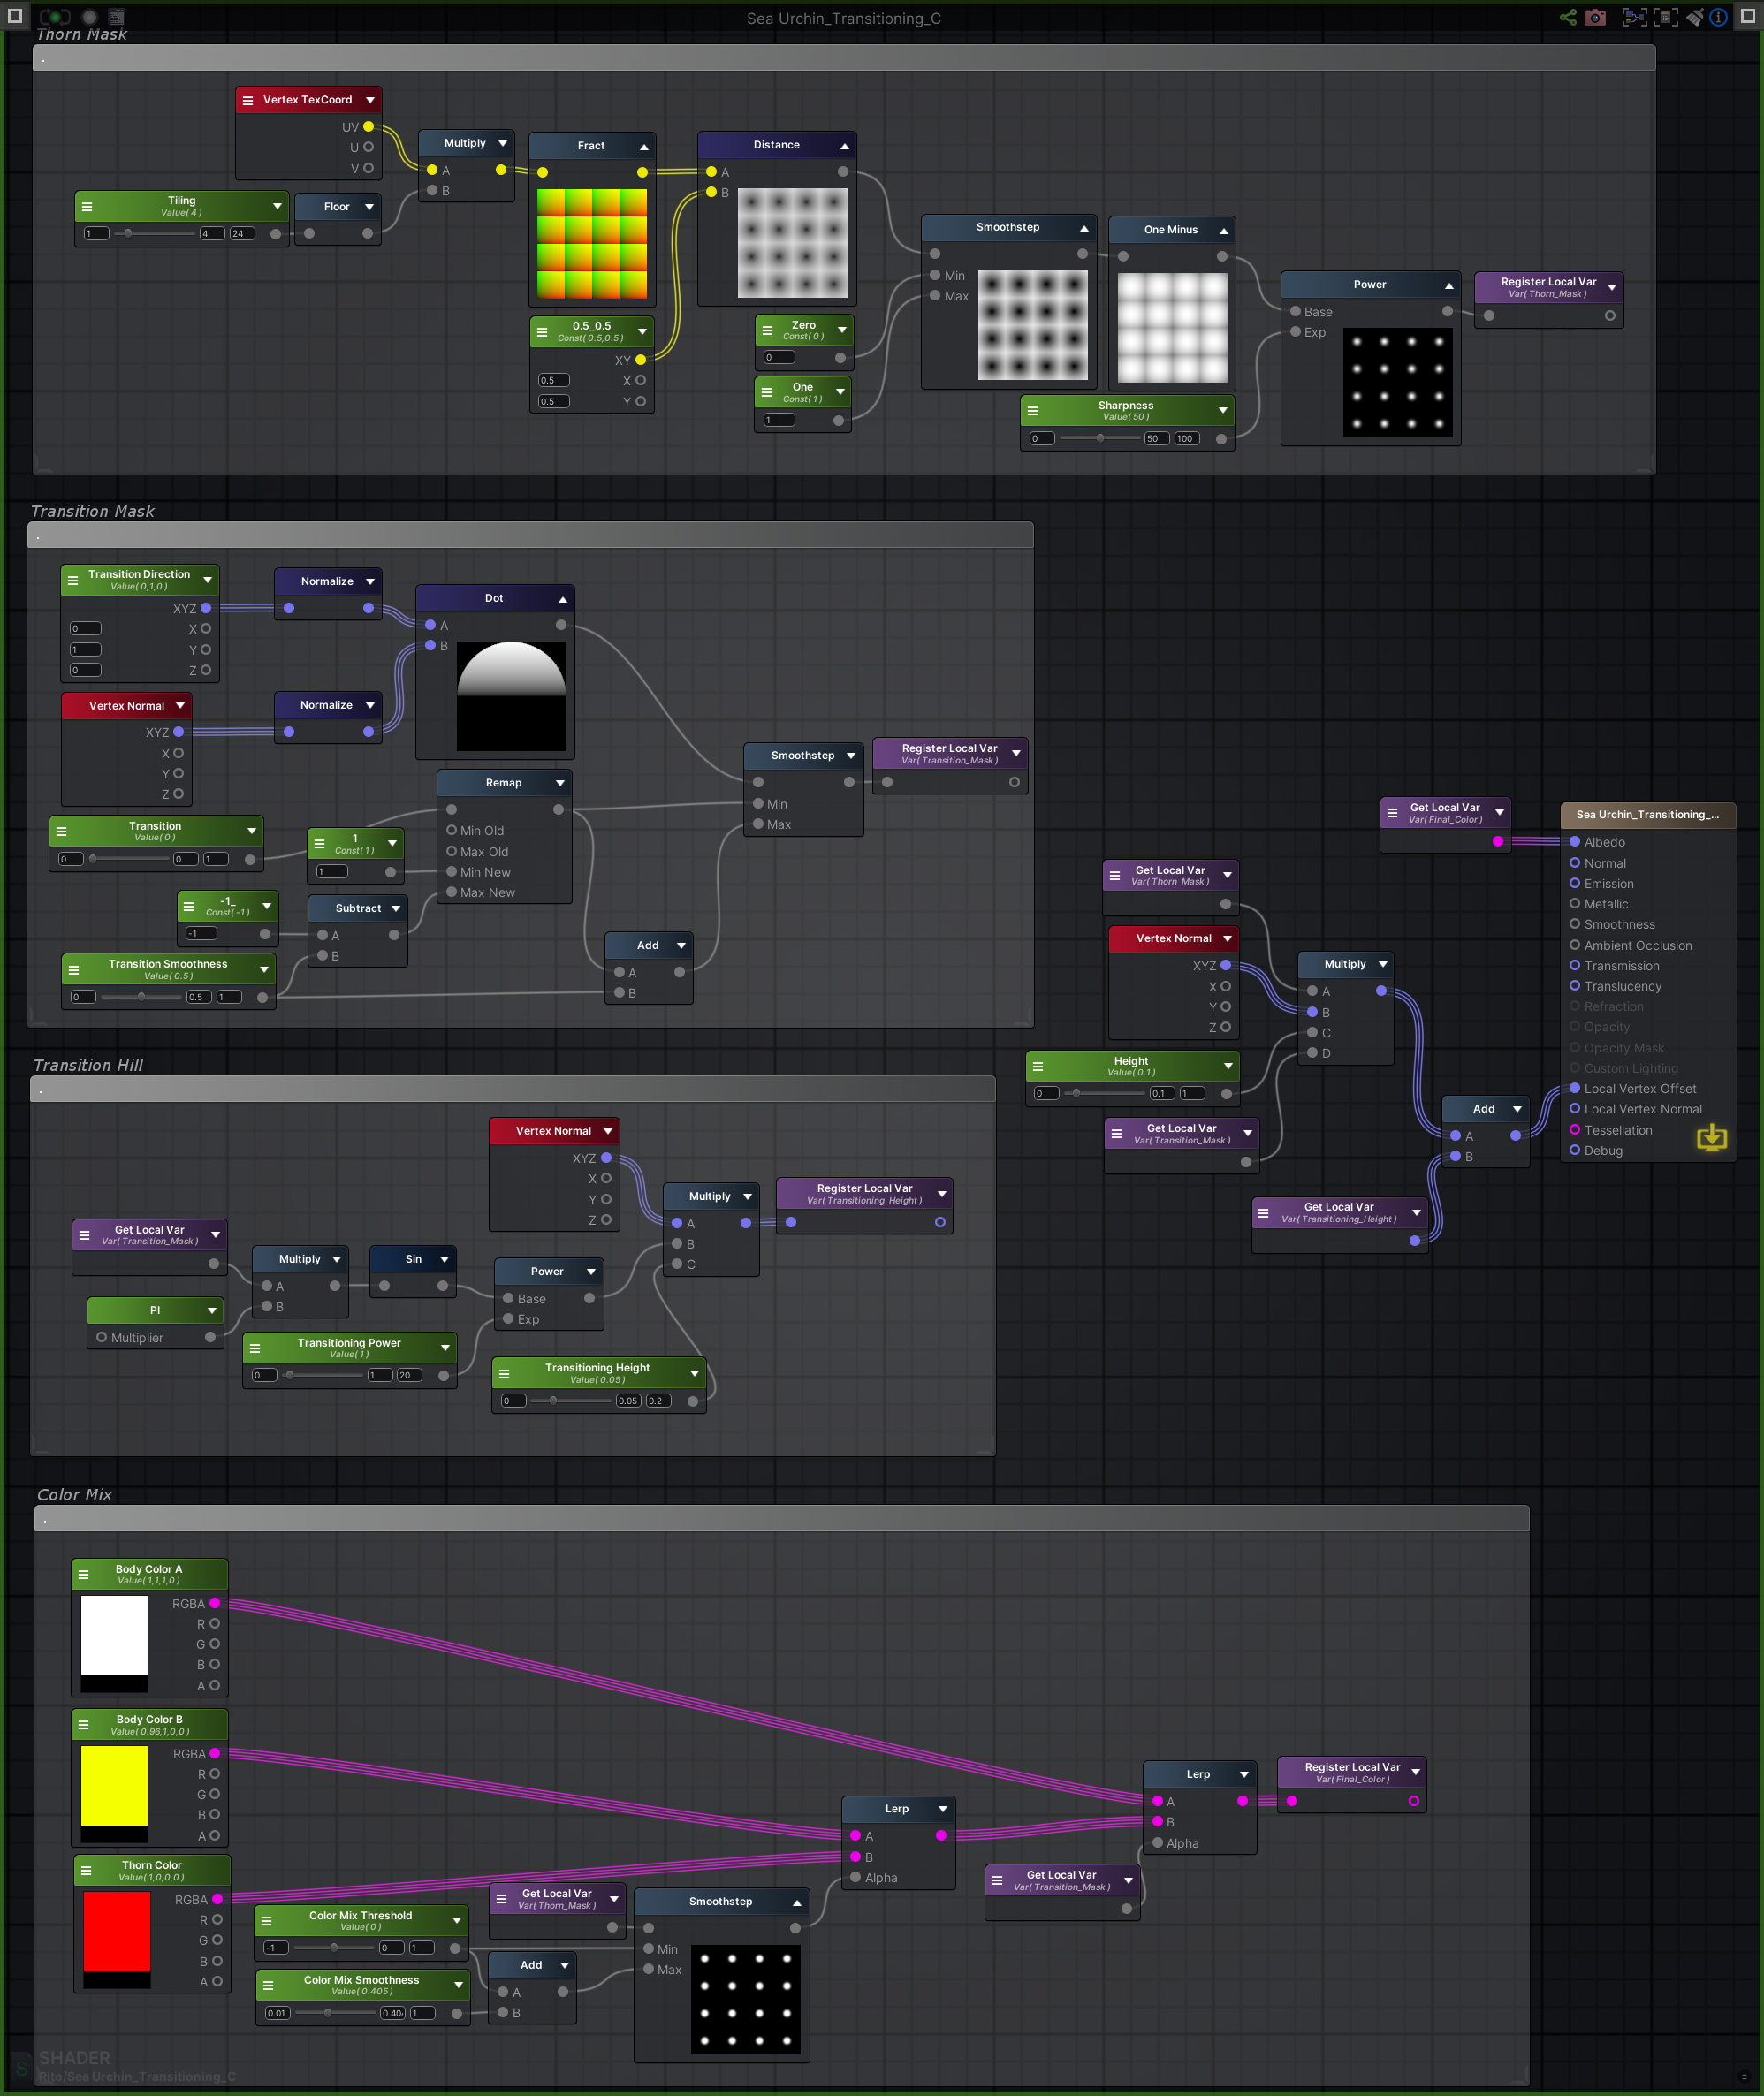Take a screenshot using the camera icon
1764x2096 pixels.
(x=1596, y=17)
